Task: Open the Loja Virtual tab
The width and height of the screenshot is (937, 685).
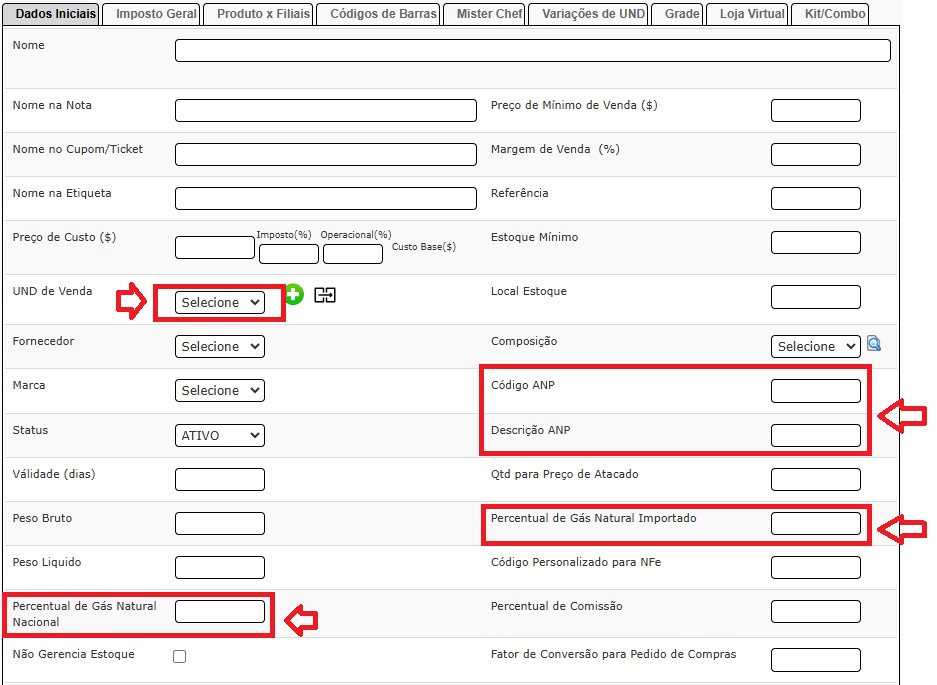Action: click(752, 14)
